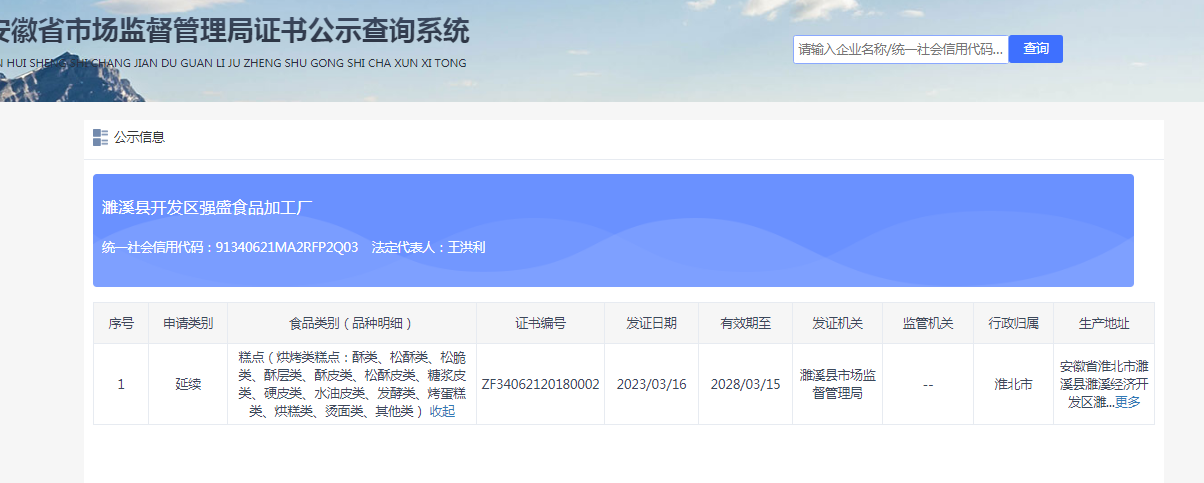Collapse food category details via 收起

click(442, 411)
